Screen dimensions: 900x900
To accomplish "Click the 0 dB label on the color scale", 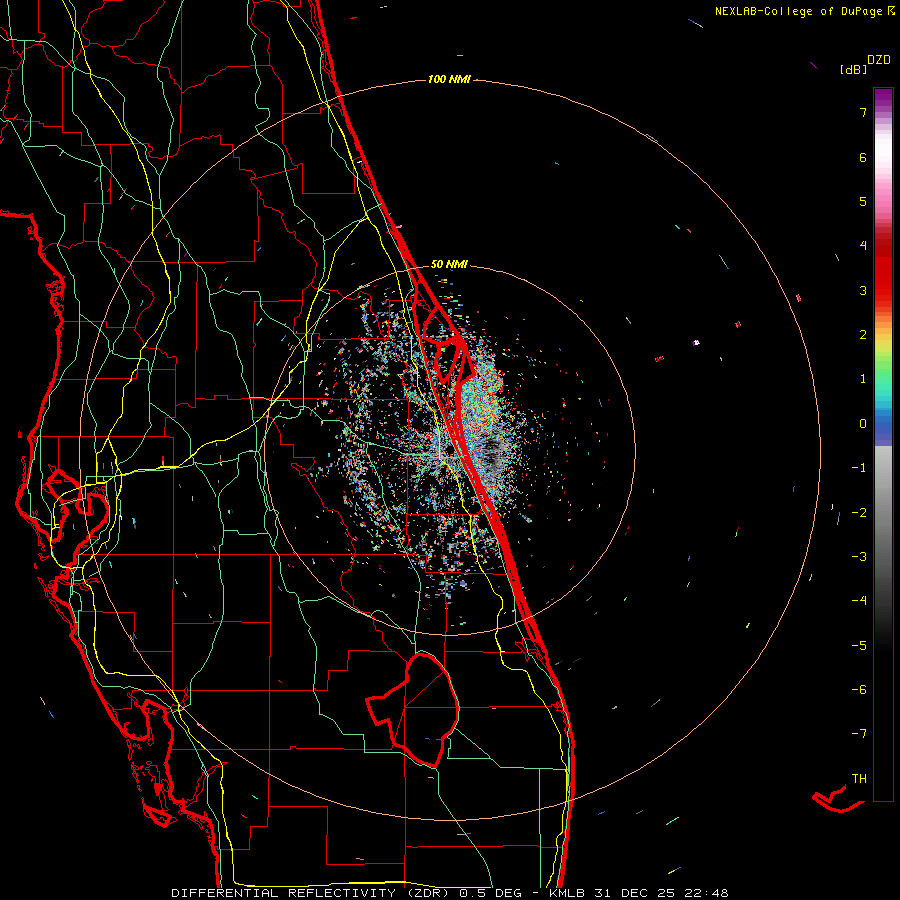I will (863, 424).
